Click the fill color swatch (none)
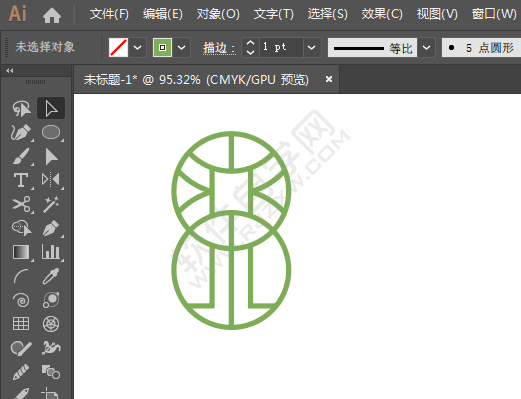The width and height of the screenshot is (521, 399). 118,48
